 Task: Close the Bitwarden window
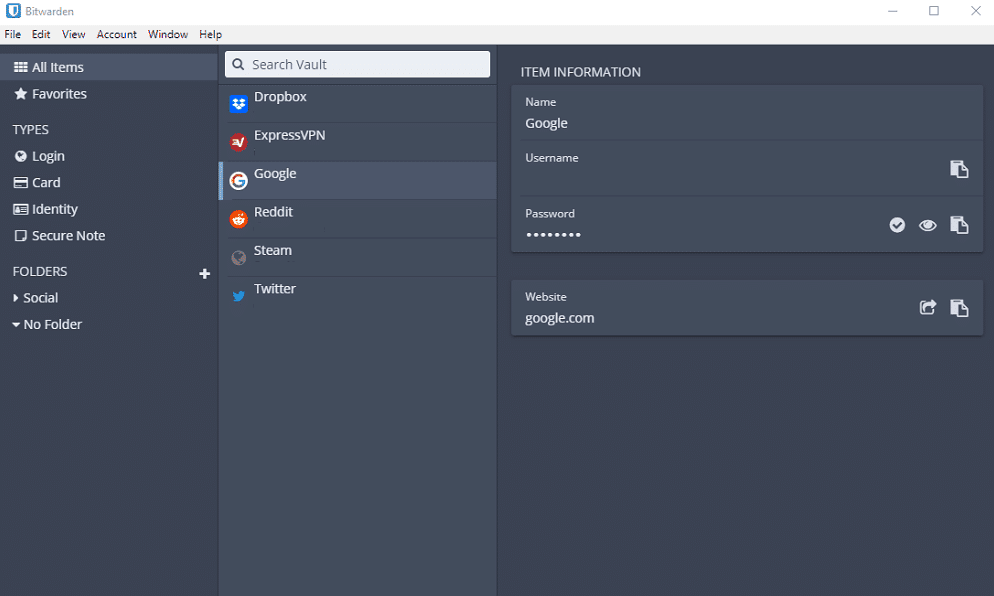[976, 11]
